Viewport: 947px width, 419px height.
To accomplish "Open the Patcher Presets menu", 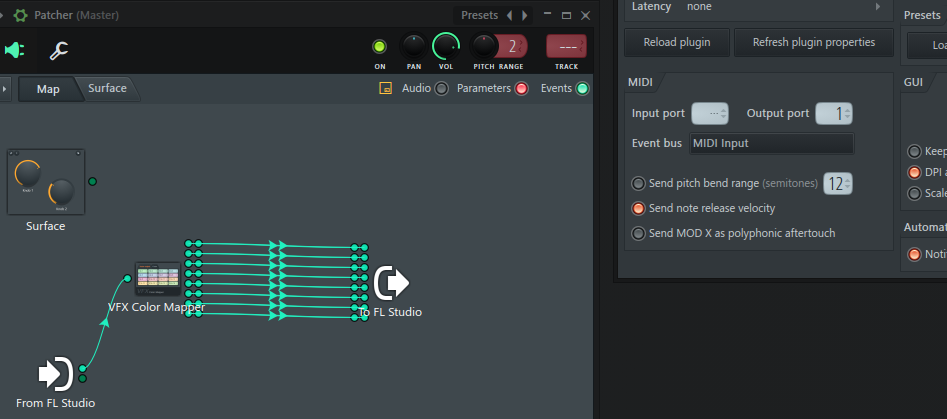I will [480, 15].
